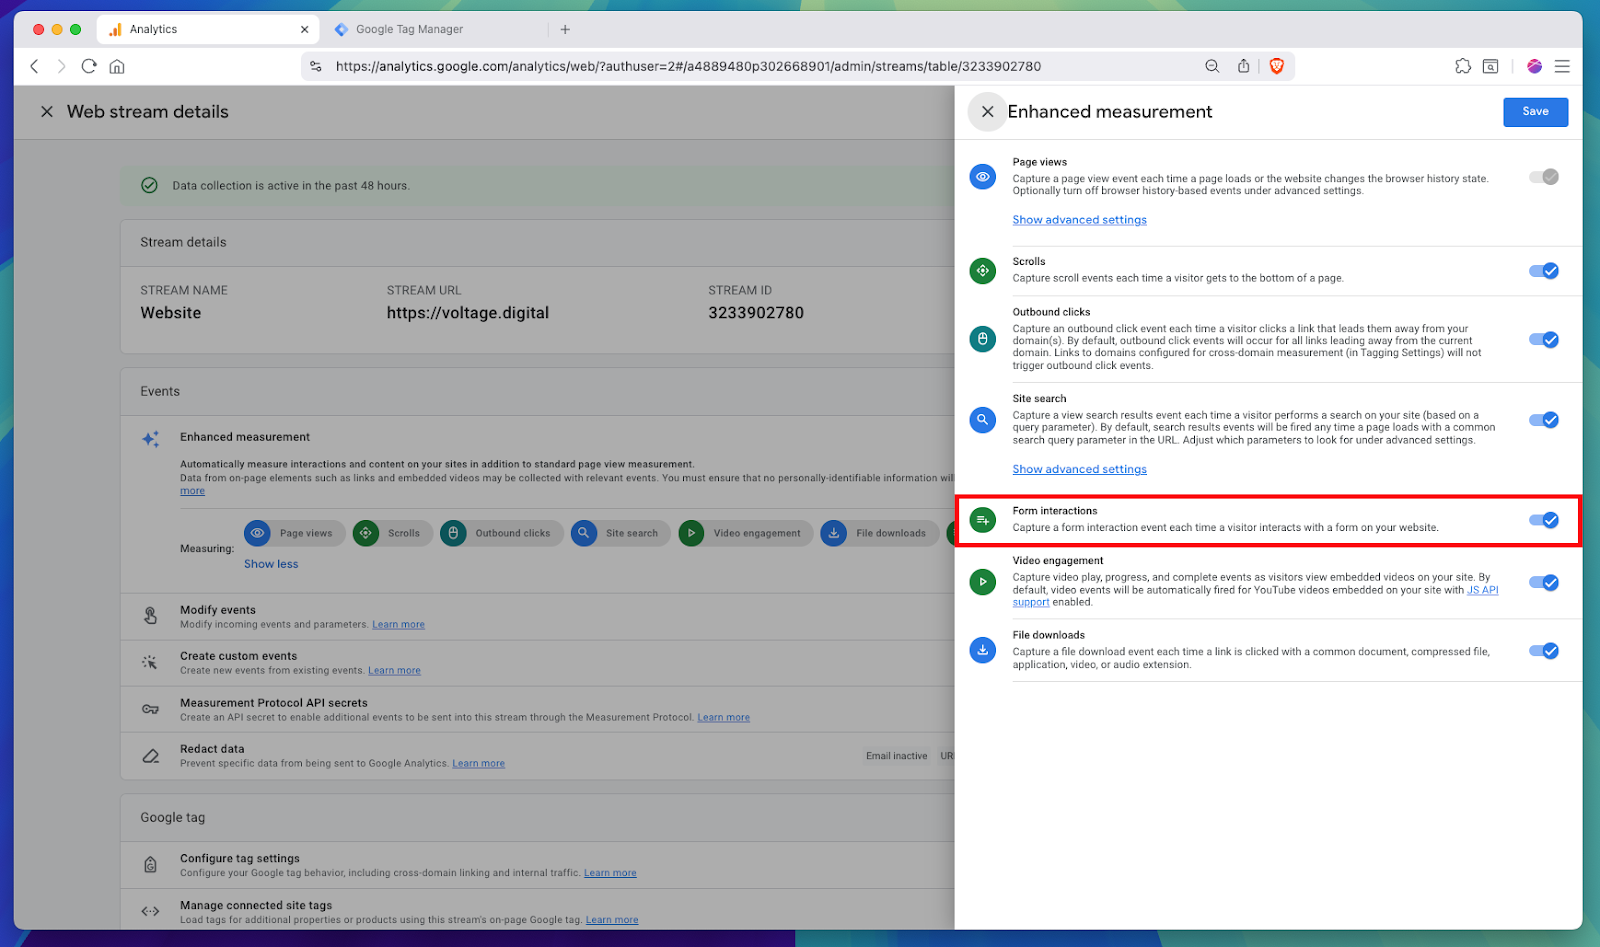Click the Site search magnifier icon in panel
The height and width of the screenshot is (947, 1600).
tap(983, 420)
